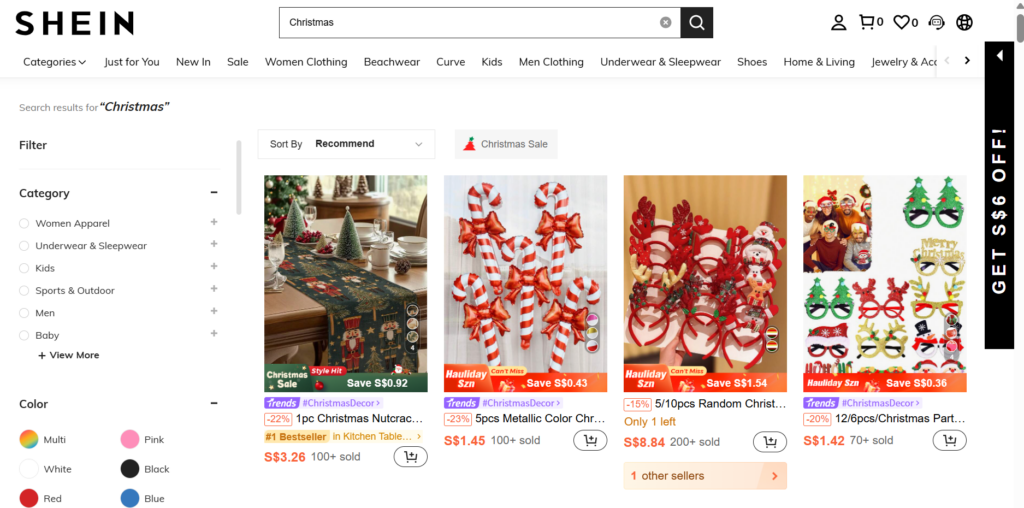This screenshot has width=1024, height=508.
Task: Click the search magnifier button
Action: (697, 22)
